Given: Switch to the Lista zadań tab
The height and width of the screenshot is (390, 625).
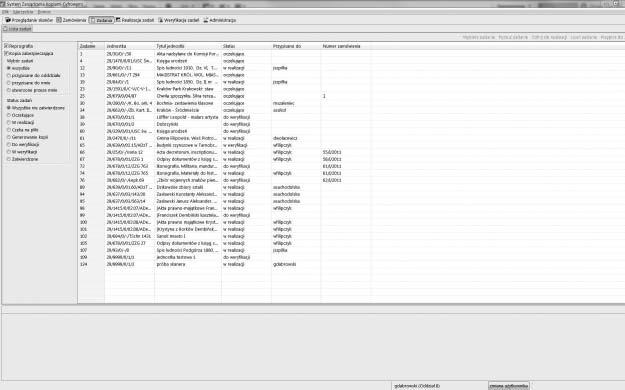Looking at the screenshot, I should click(17, 29).
